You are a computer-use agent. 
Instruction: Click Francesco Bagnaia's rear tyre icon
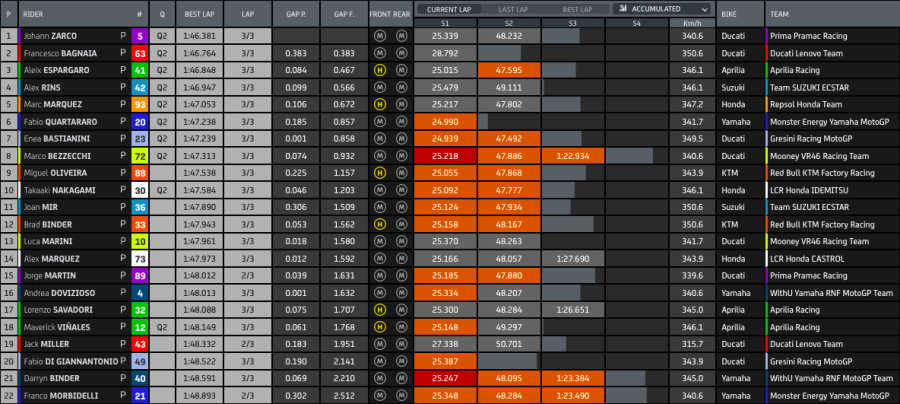tap(401, 53)
